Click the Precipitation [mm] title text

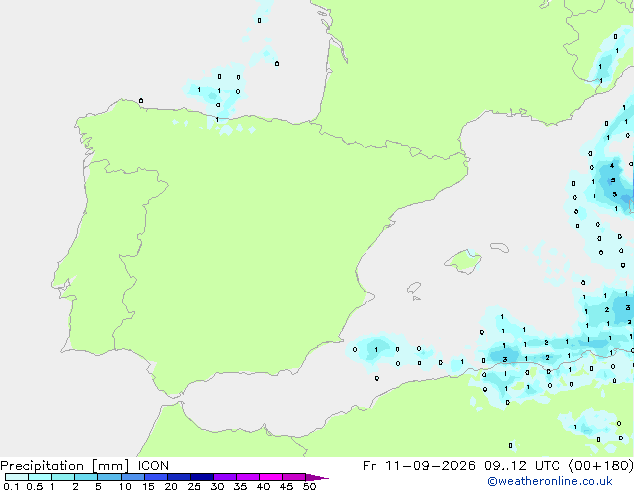pyautogui.click(x=65, y=466)
